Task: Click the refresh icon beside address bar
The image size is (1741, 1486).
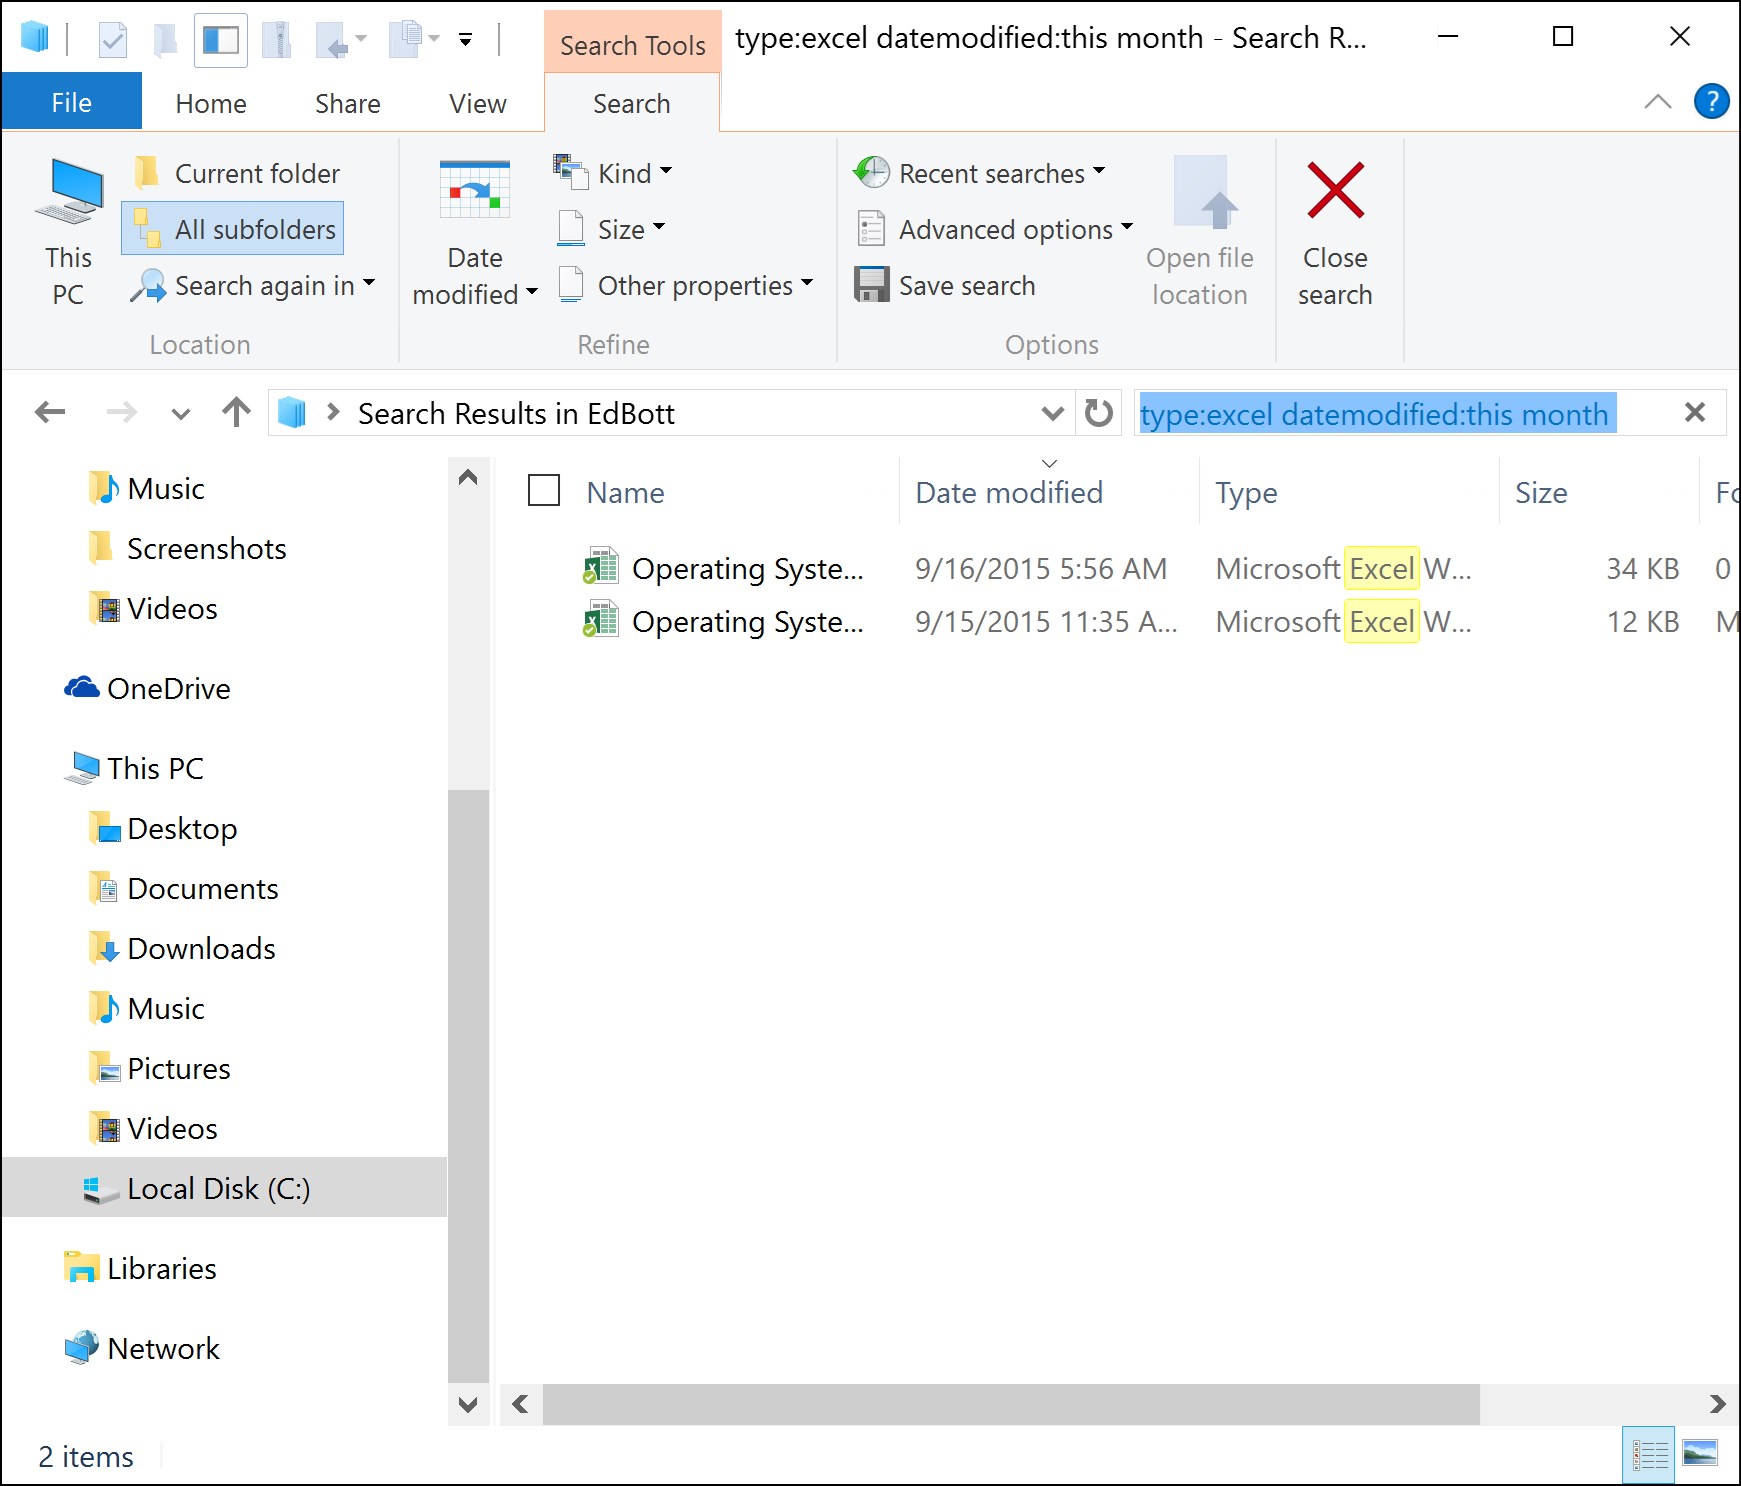Action: tap(1098, 413)
